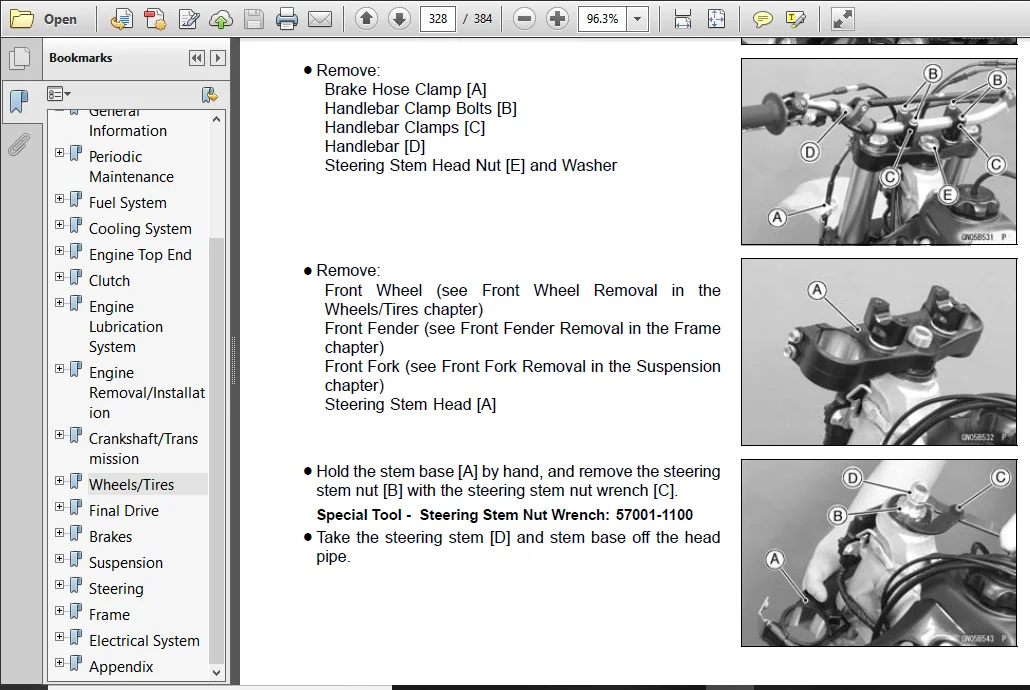Open the Brakes bookmark
Screen dimensions: 1030x690
(110, 537)
